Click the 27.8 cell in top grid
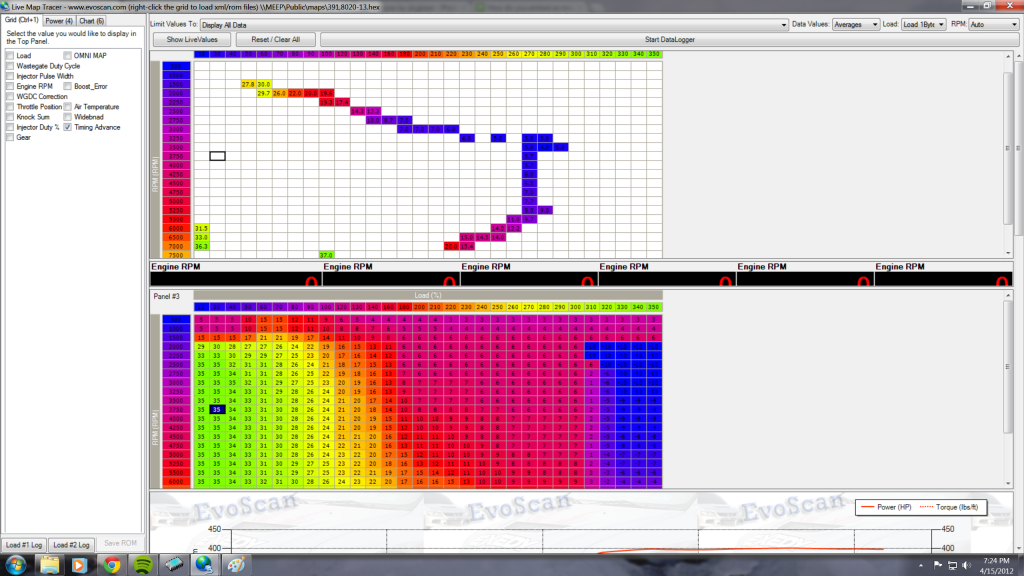 (x=248, y=84)
